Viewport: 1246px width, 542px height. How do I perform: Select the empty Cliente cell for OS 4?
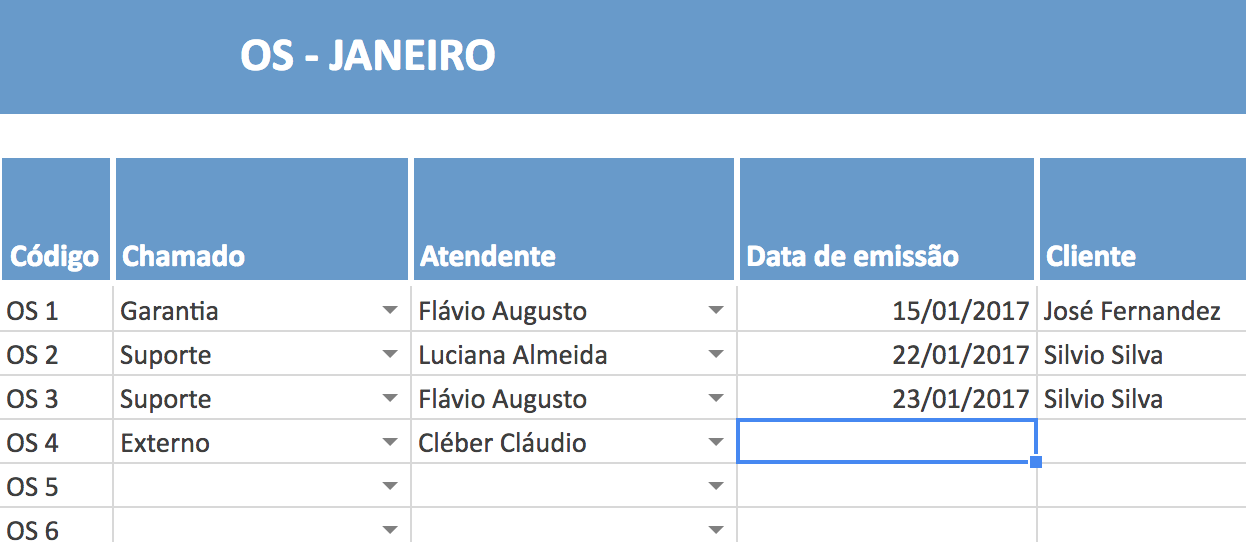click(x=1142, y=443)
